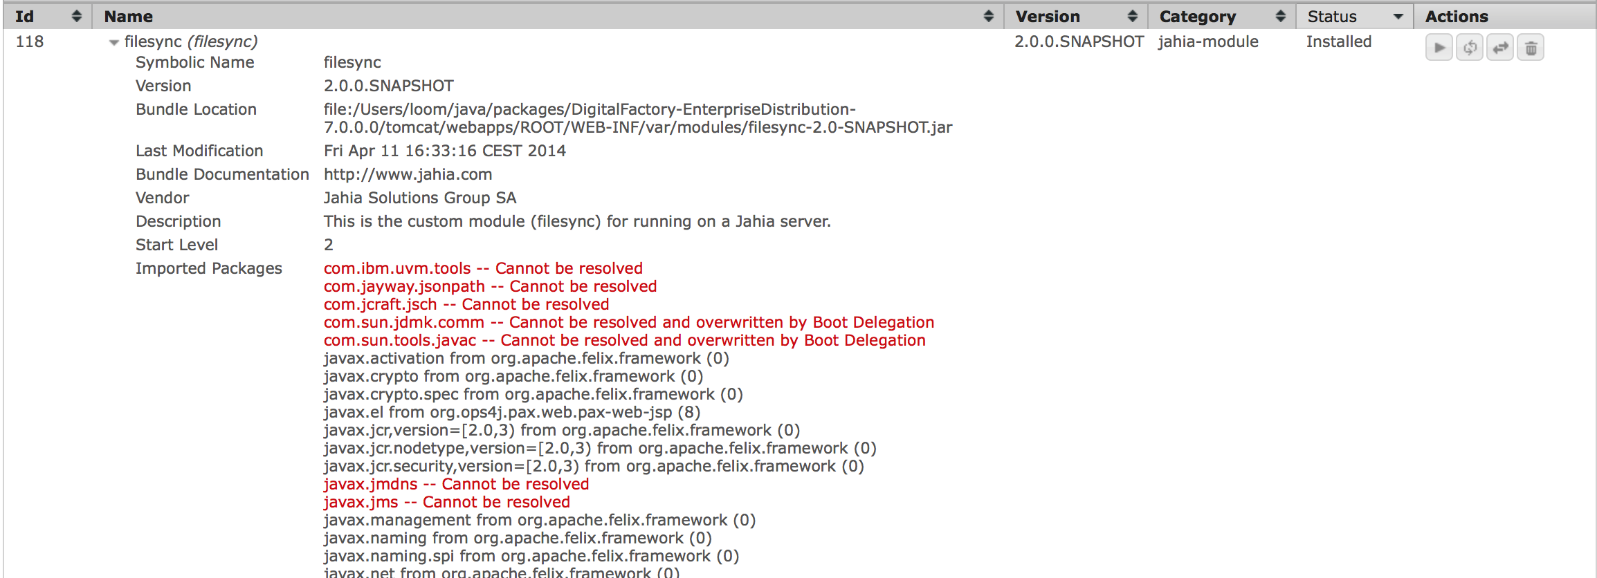The image size is (1597, 578).
Task: Open the filesync (filesync) bundle name
Action: 191,41
